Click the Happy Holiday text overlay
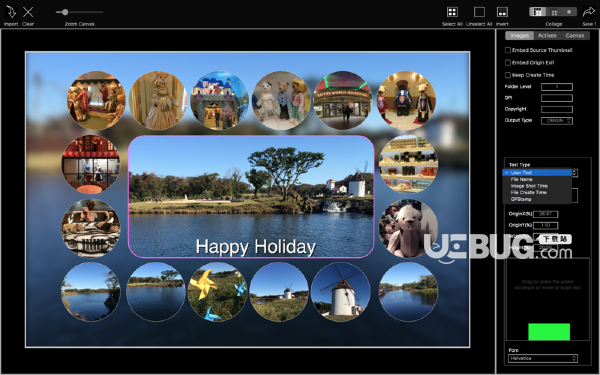600x375 pixels. pos(256,247)
